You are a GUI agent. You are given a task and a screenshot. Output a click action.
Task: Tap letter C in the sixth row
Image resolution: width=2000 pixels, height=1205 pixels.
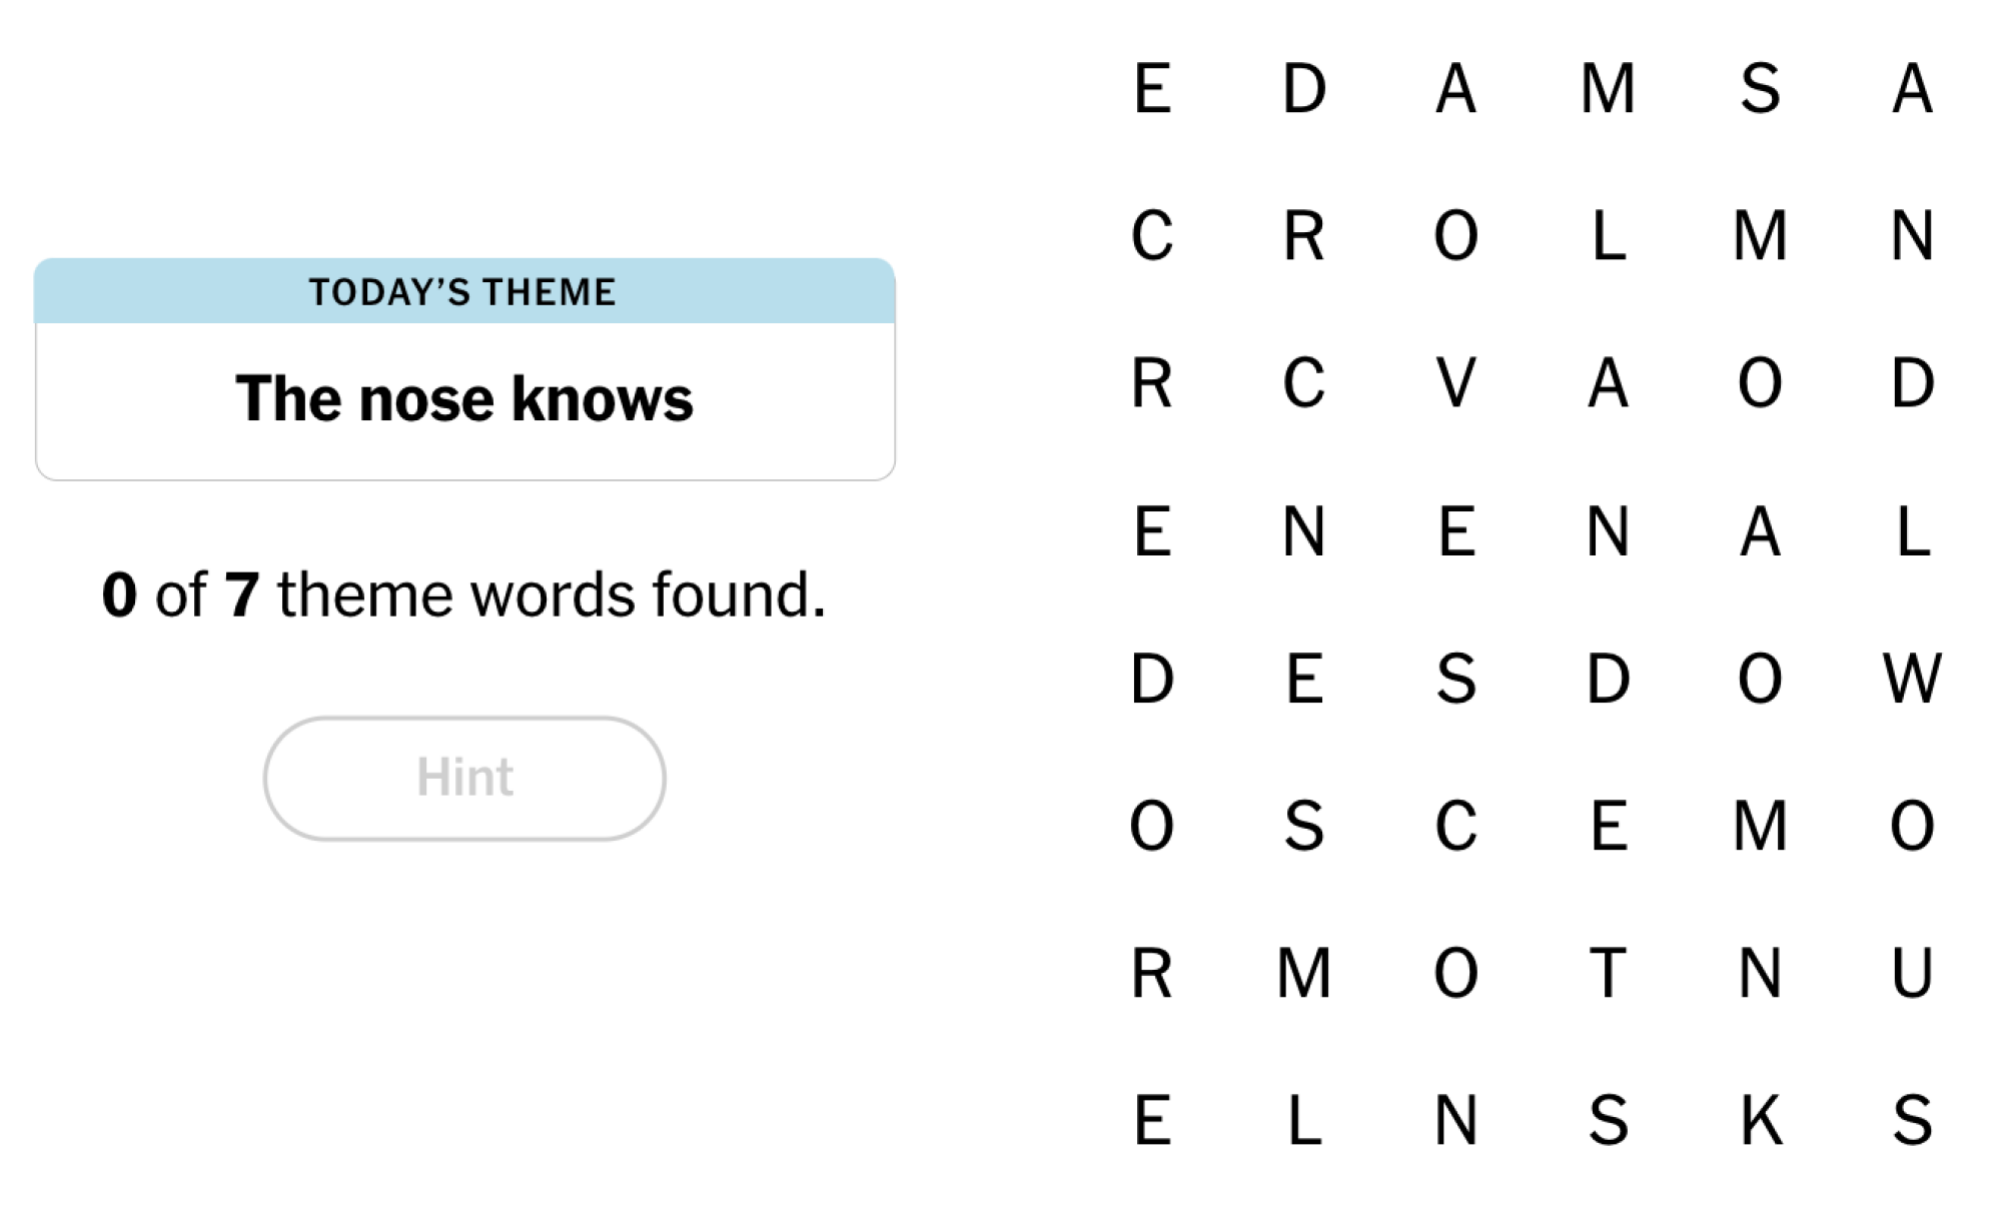(x=1456, y=826)
